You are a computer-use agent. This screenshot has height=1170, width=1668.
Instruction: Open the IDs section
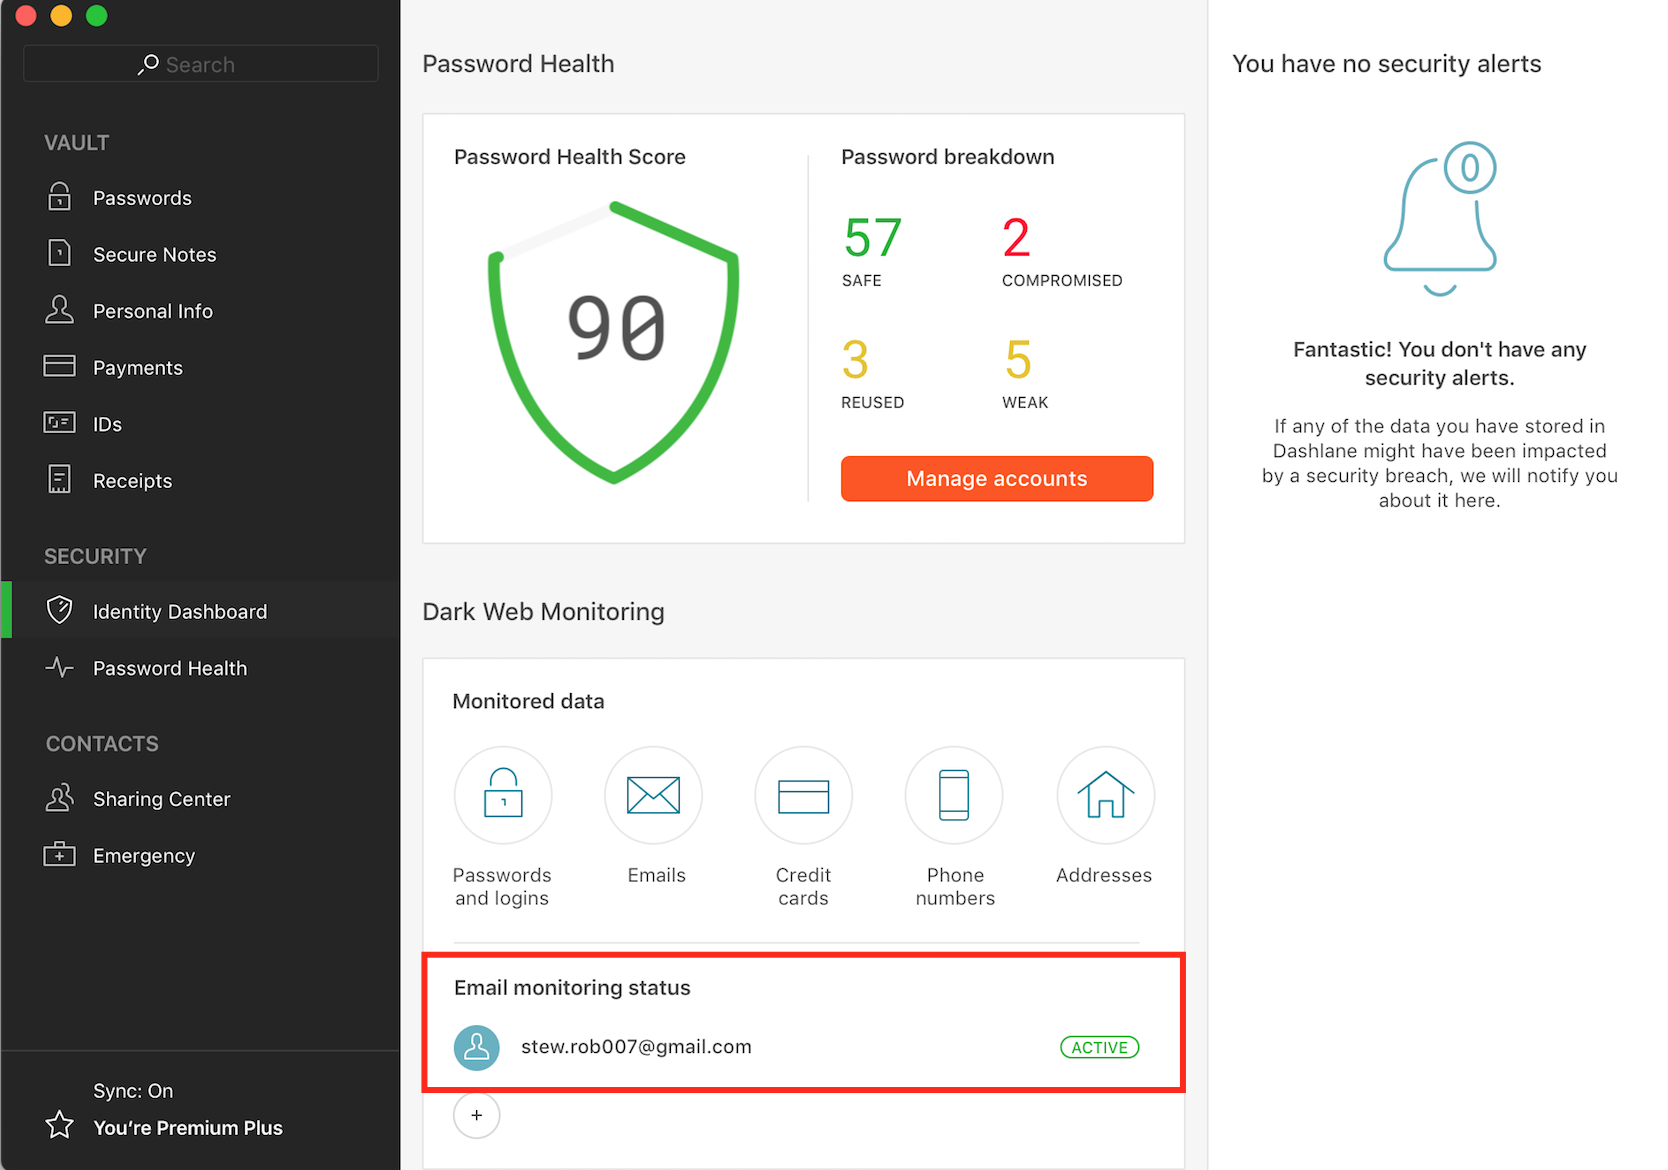coord(107,424)
